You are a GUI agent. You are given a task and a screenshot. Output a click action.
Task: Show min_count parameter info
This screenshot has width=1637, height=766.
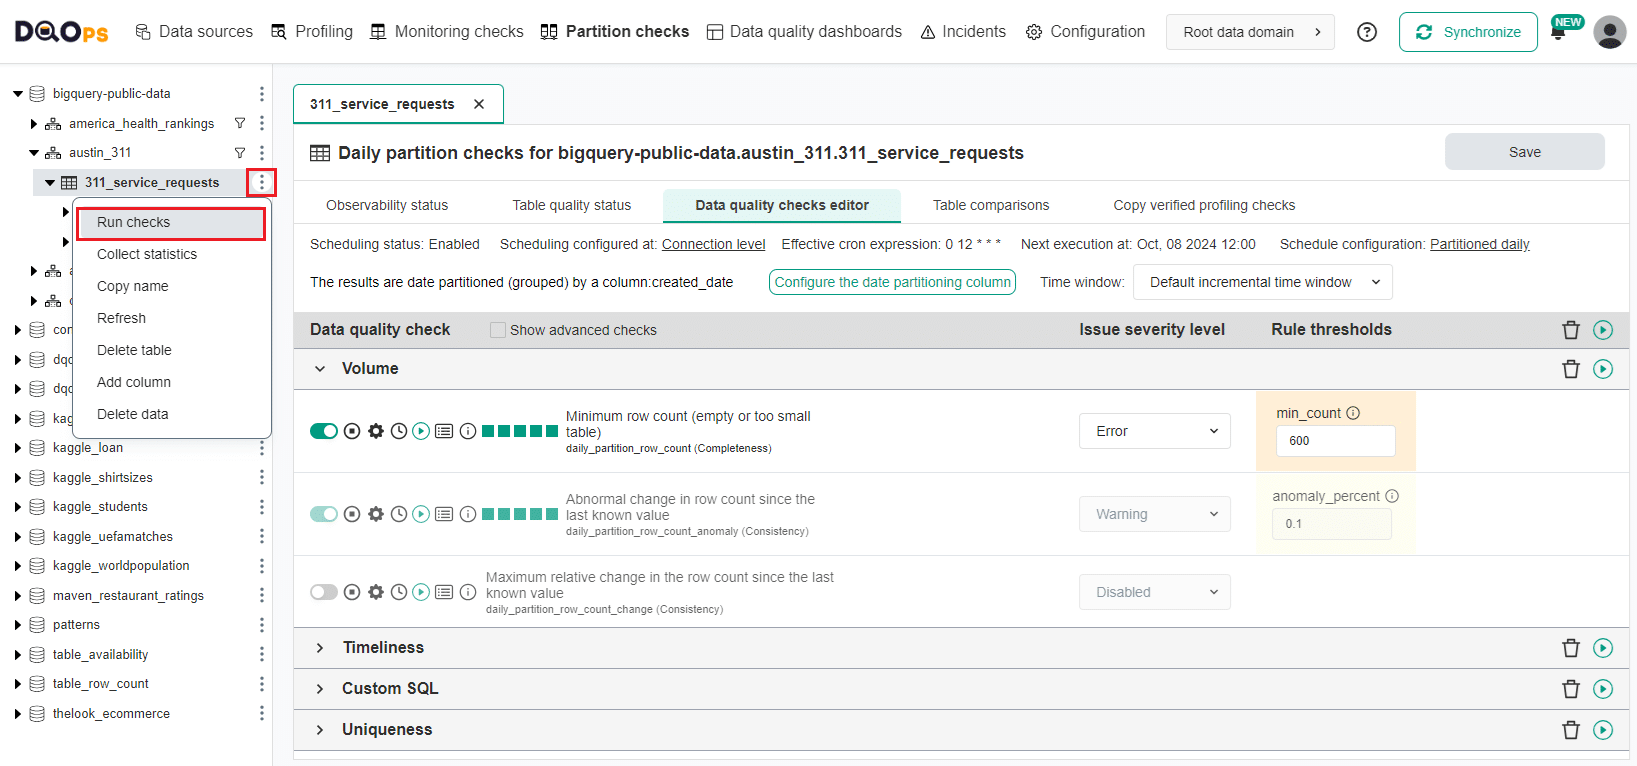click(1353, 413)
